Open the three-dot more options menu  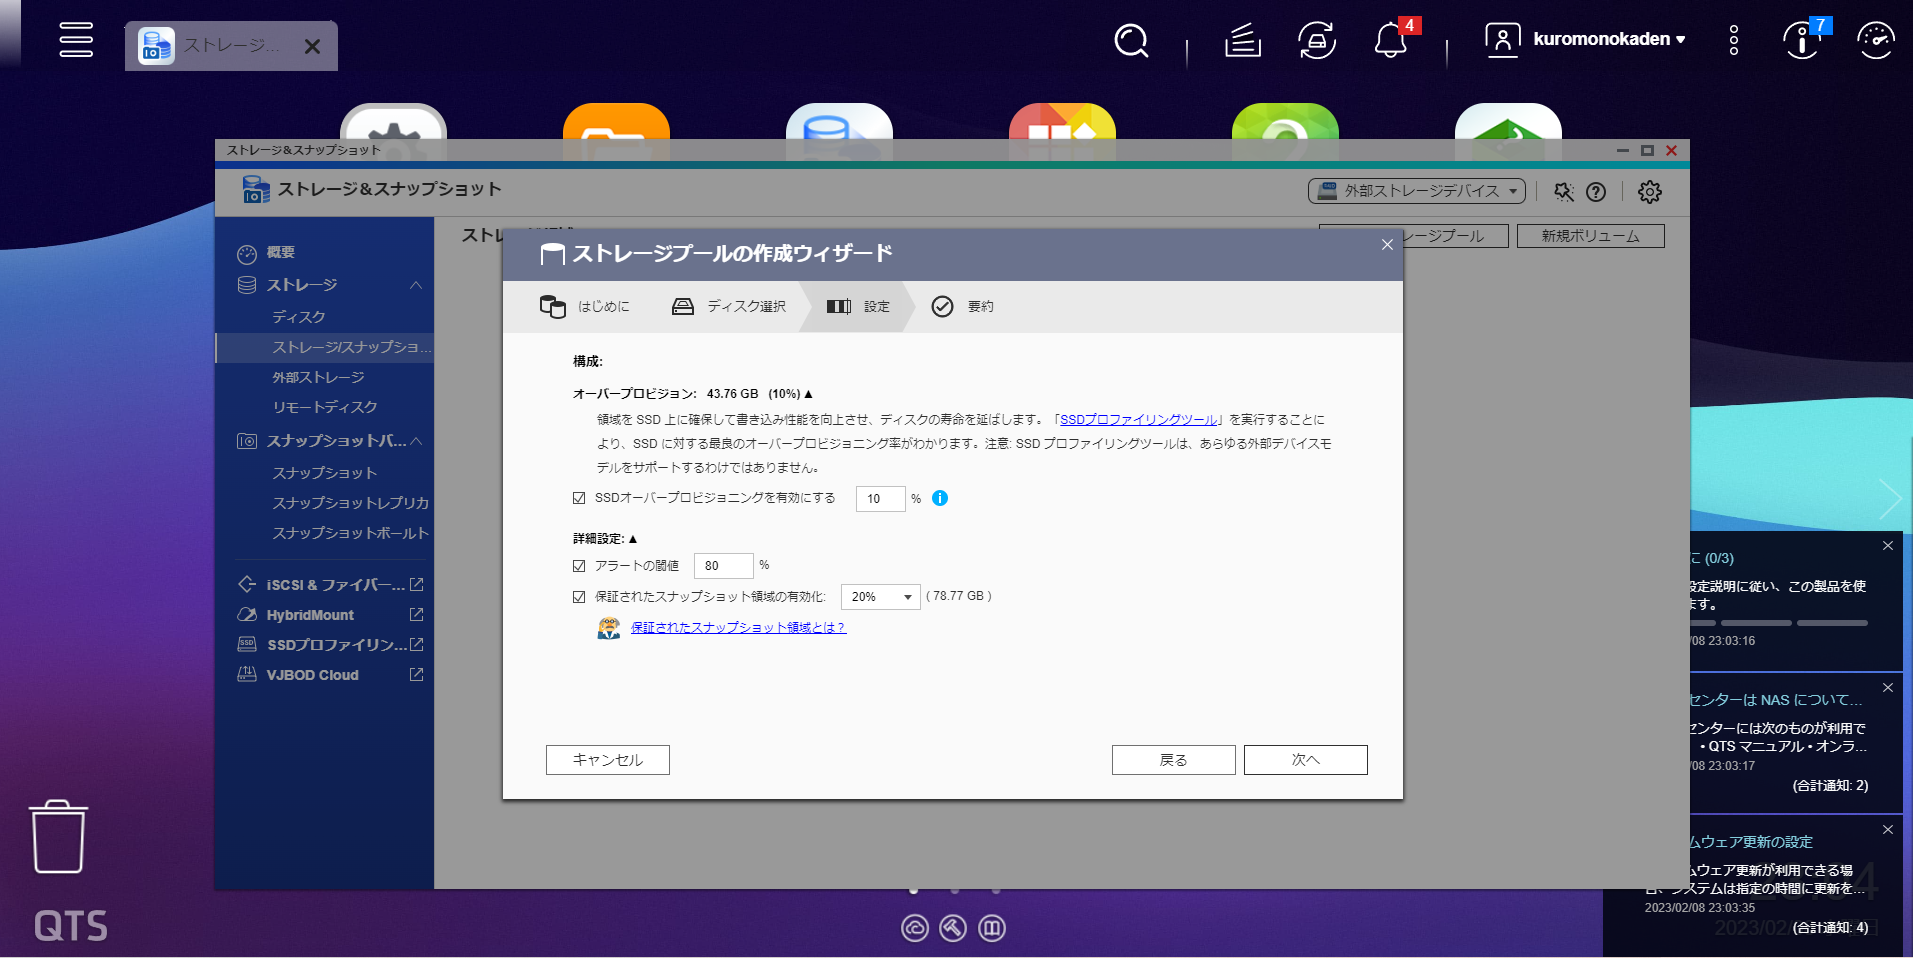click(1733, 40)
